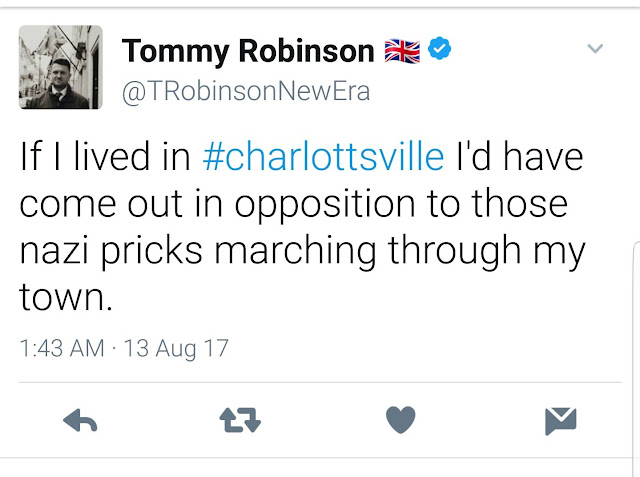The height and width of the screenshot is (477, 640).
Task: Send tweet via direct message envelope icon
Action: [x=561, y=422]
